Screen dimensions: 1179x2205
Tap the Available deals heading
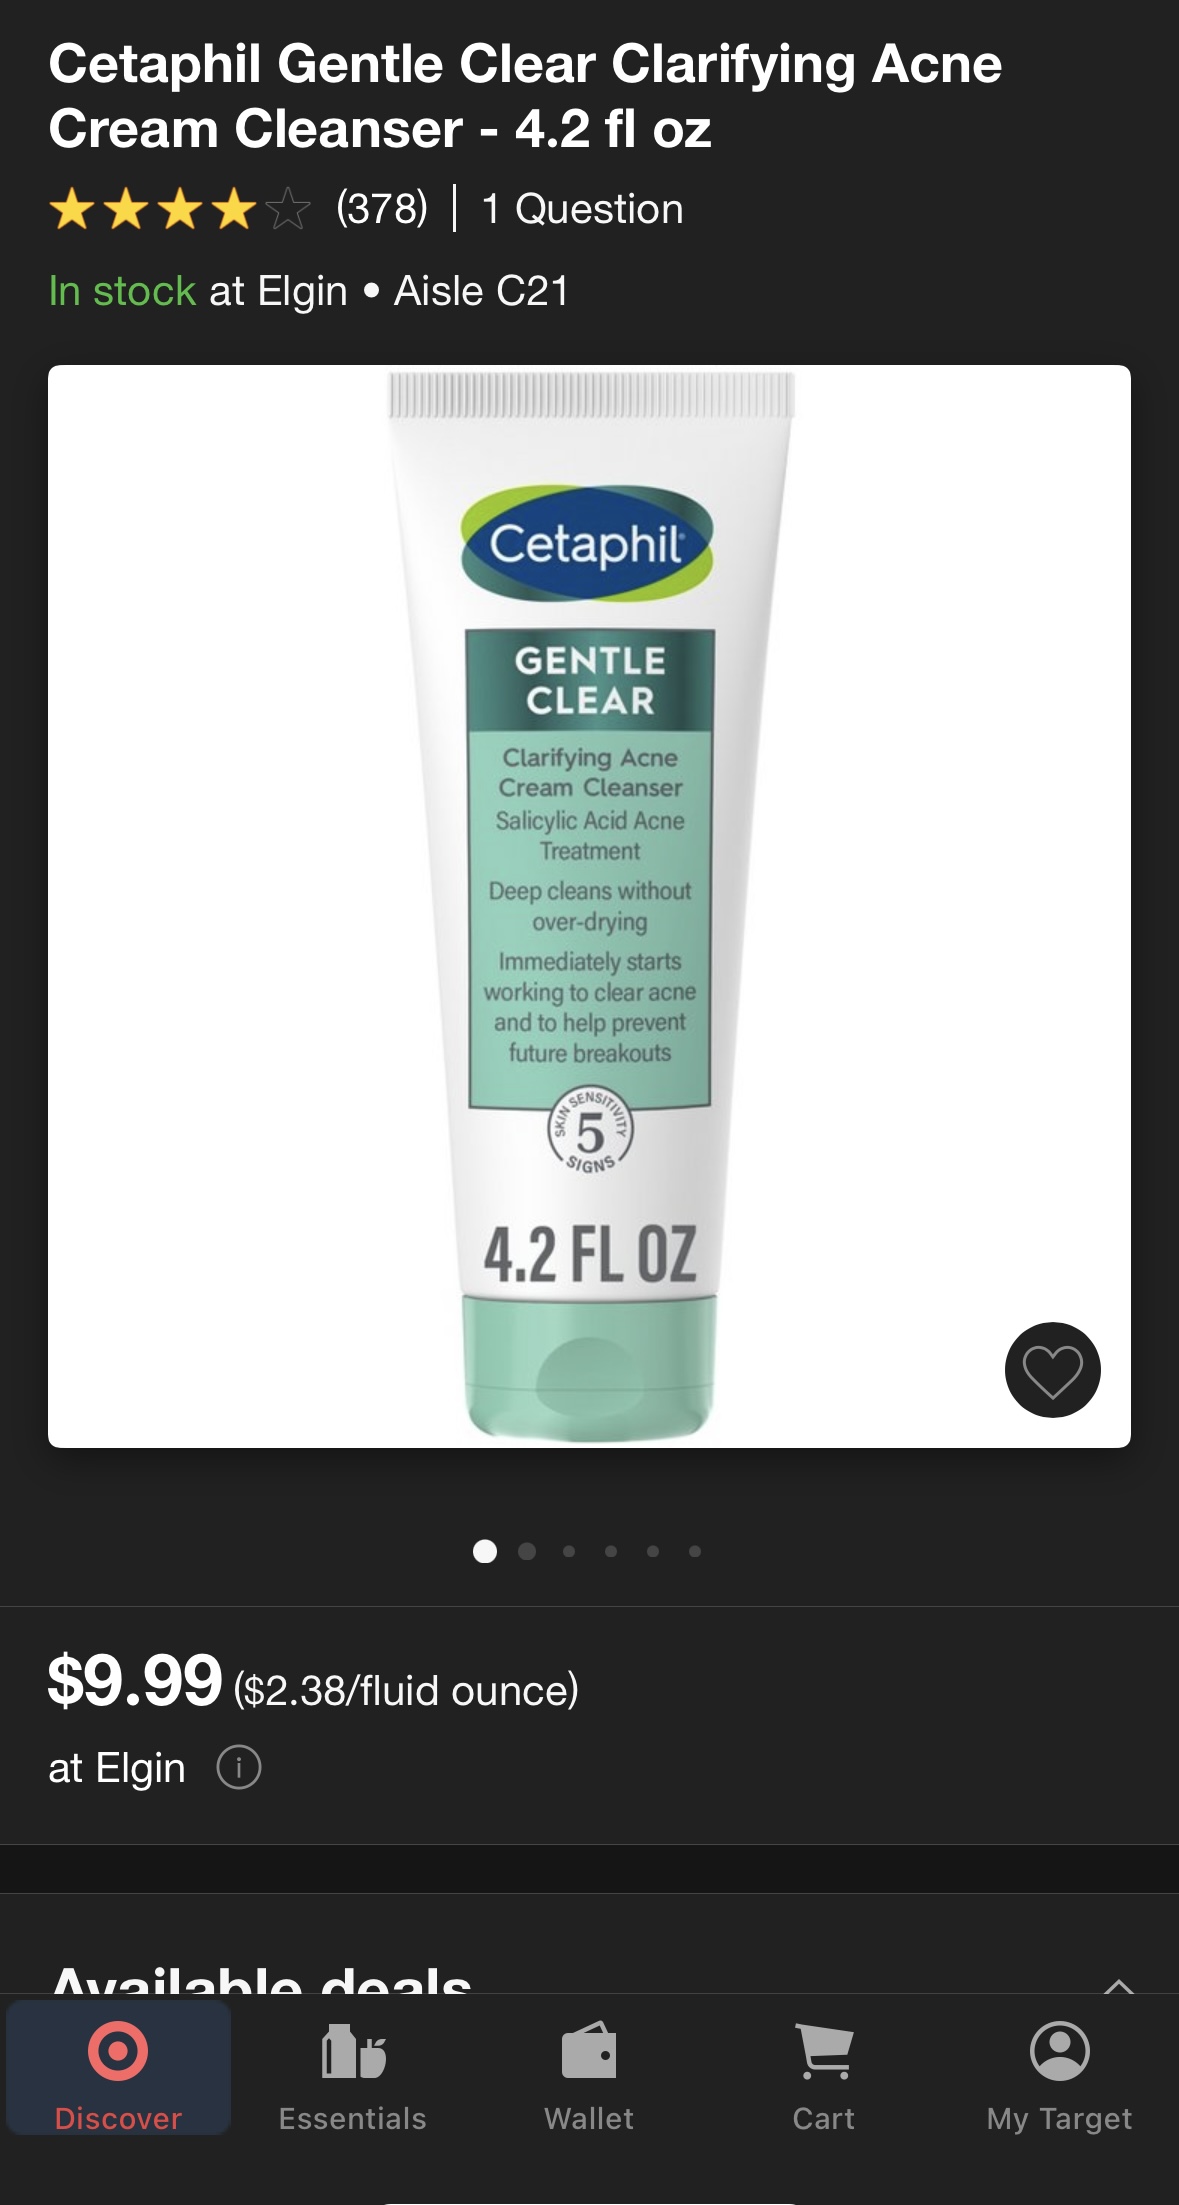[x=262, y=1978]
